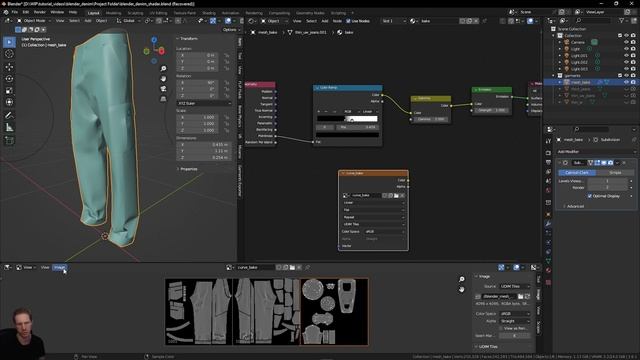Screen dimensions: 640x360
Task: Open the Add Modifier dropdown
Action: coord(596,151)
